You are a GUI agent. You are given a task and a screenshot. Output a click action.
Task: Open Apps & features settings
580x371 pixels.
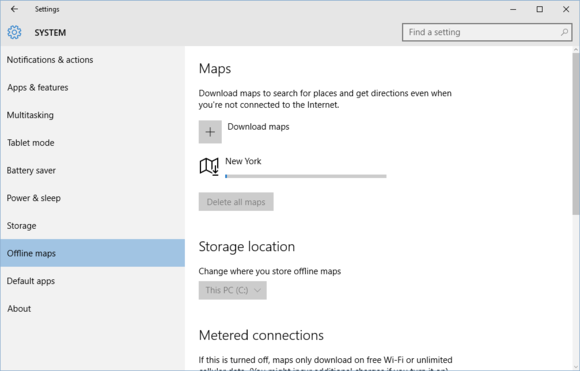point(92,88)
